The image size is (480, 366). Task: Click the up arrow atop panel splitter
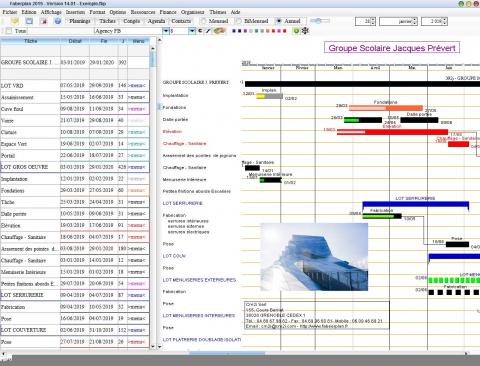[159, 40]
